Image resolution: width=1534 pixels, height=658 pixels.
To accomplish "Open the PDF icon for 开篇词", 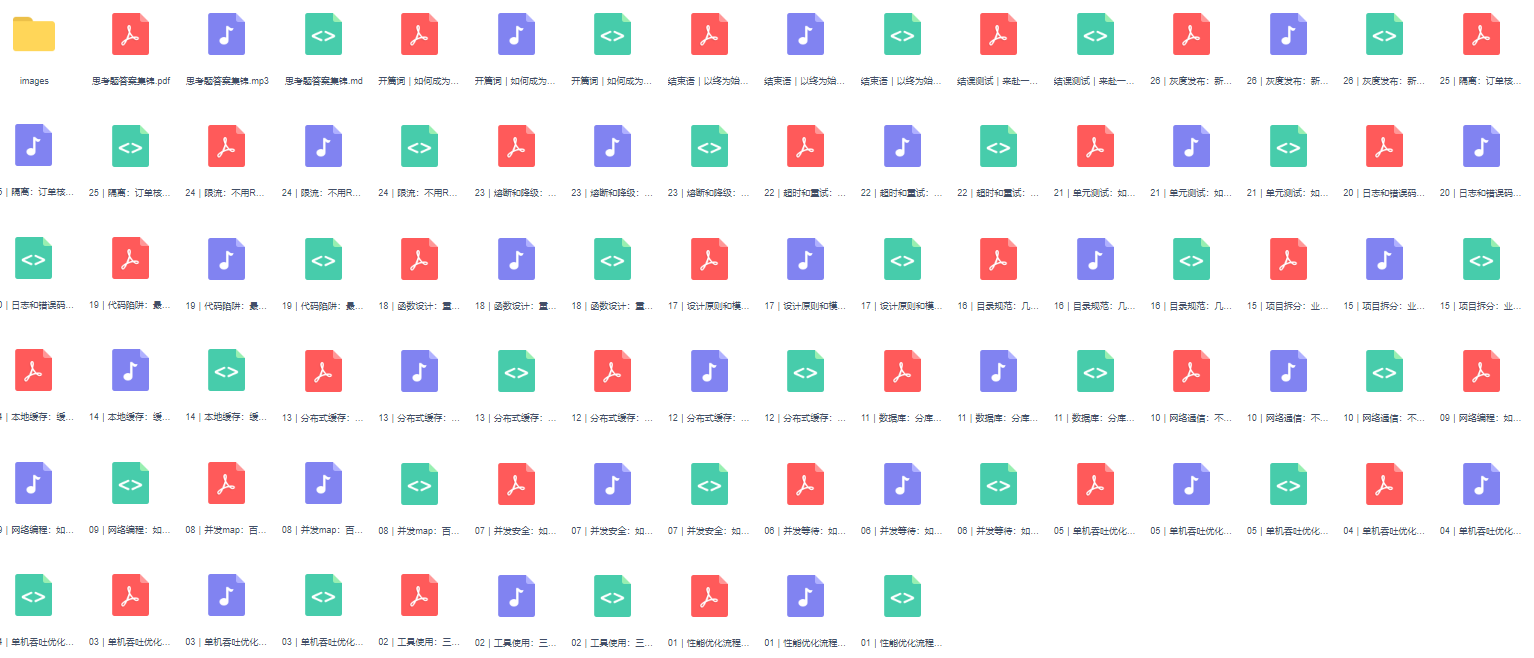I will pos(420,35).
